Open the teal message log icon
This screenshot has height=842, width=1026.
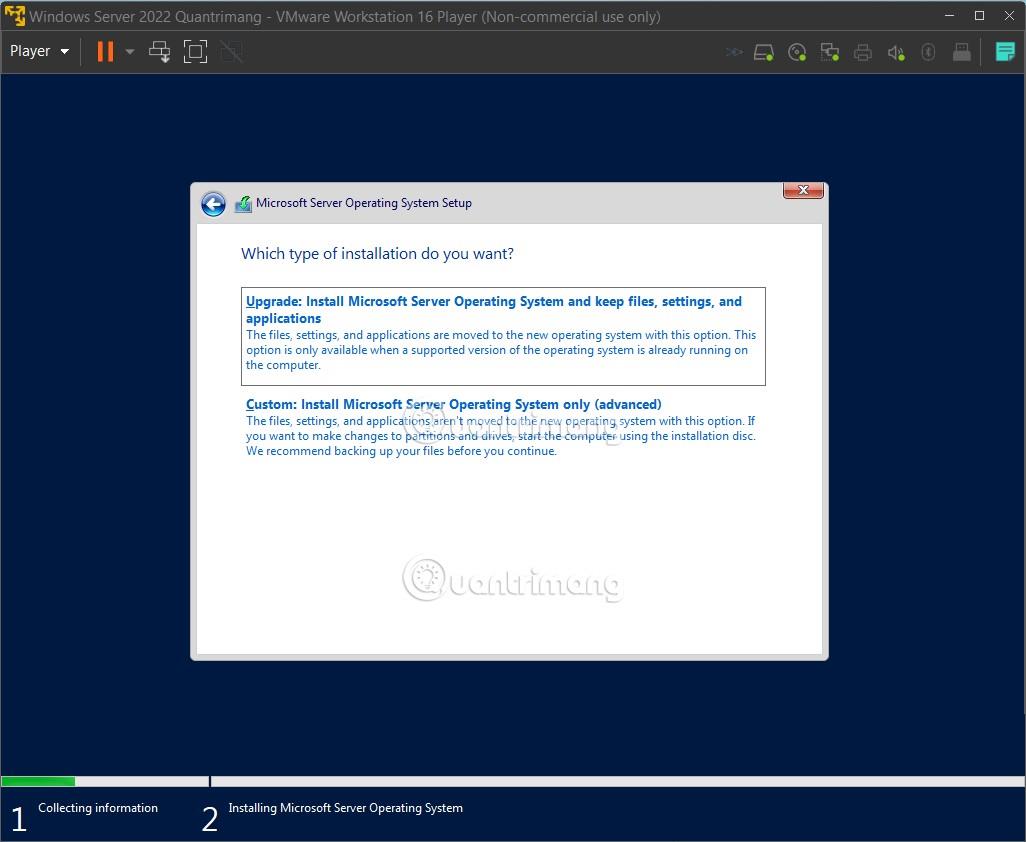[x=1004, y=51]
